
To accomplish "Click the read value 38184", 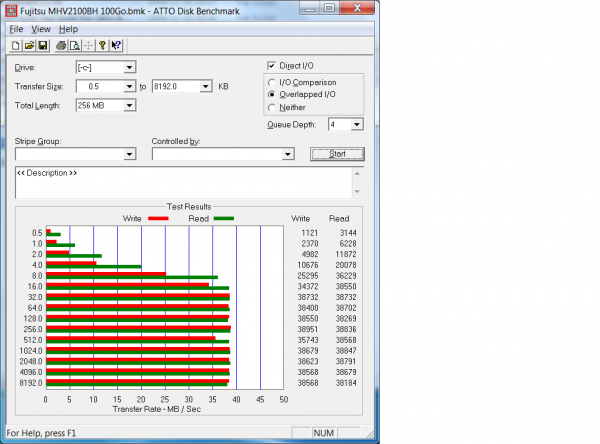I will tap(346, 383).
